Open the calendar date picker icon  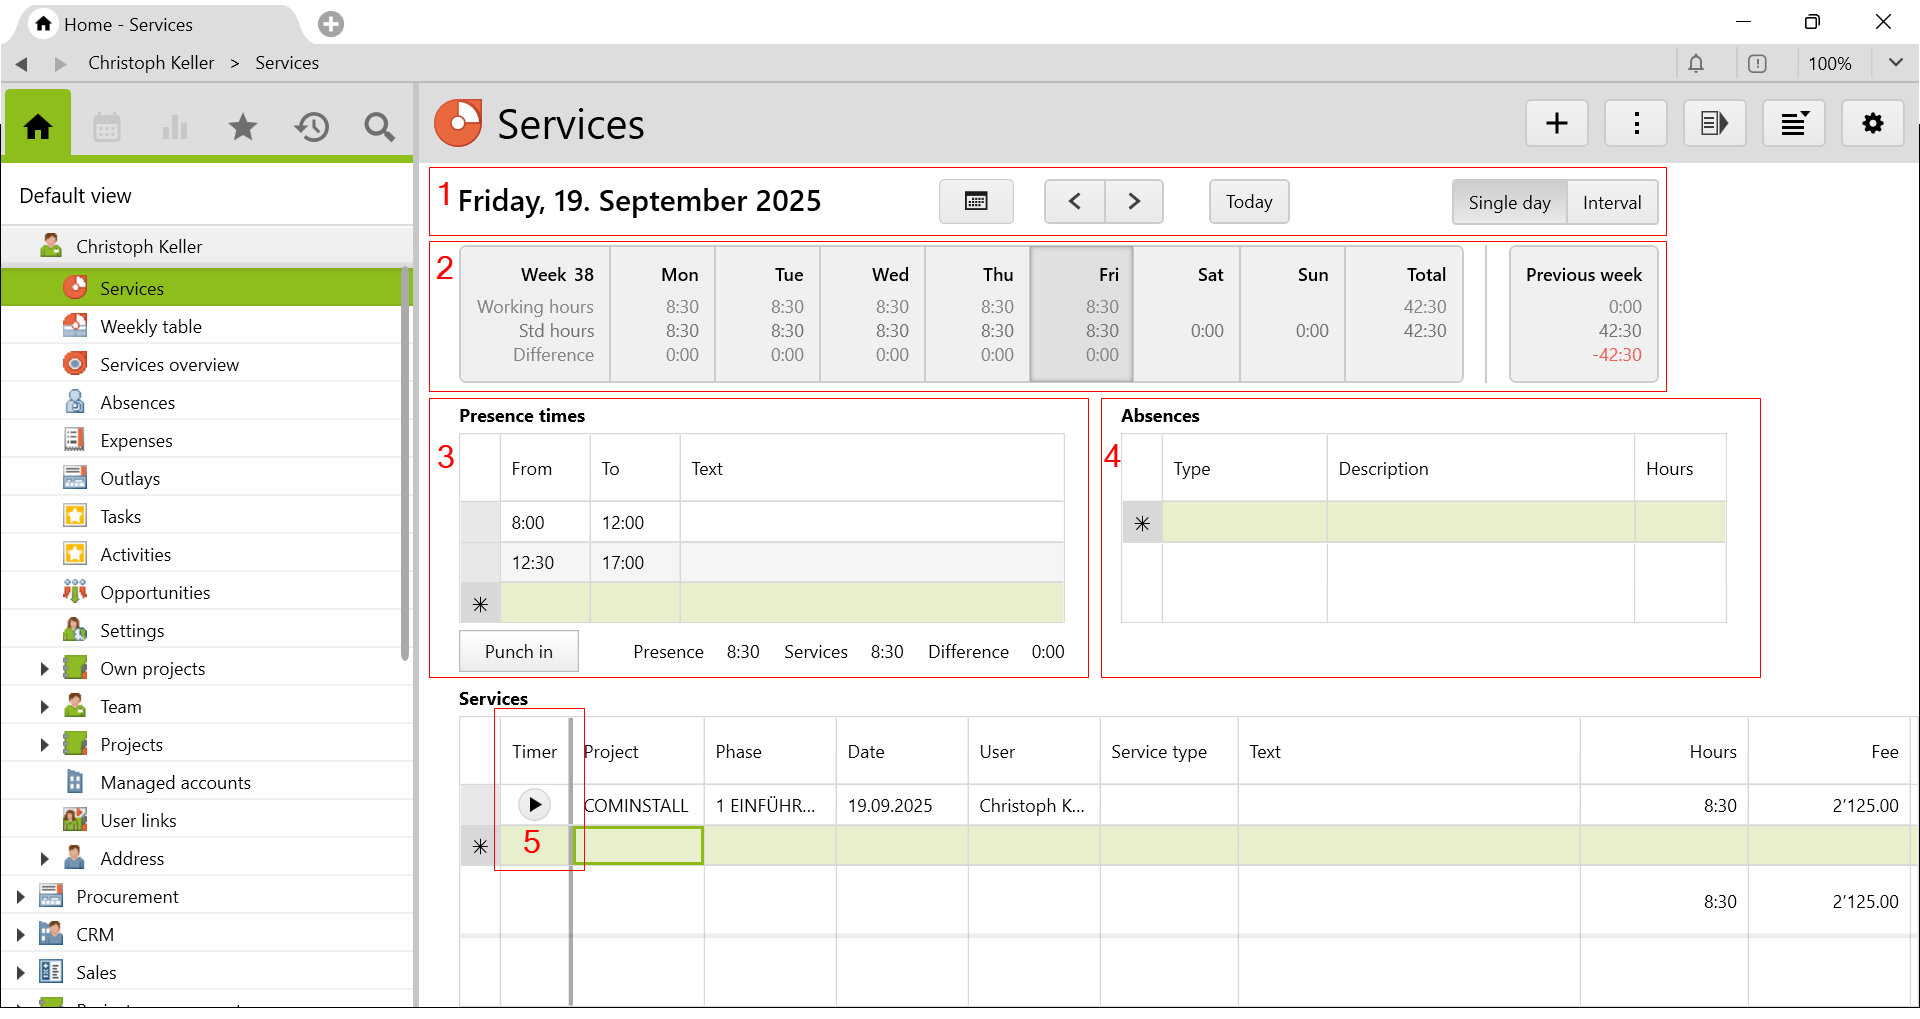[975, 202]
